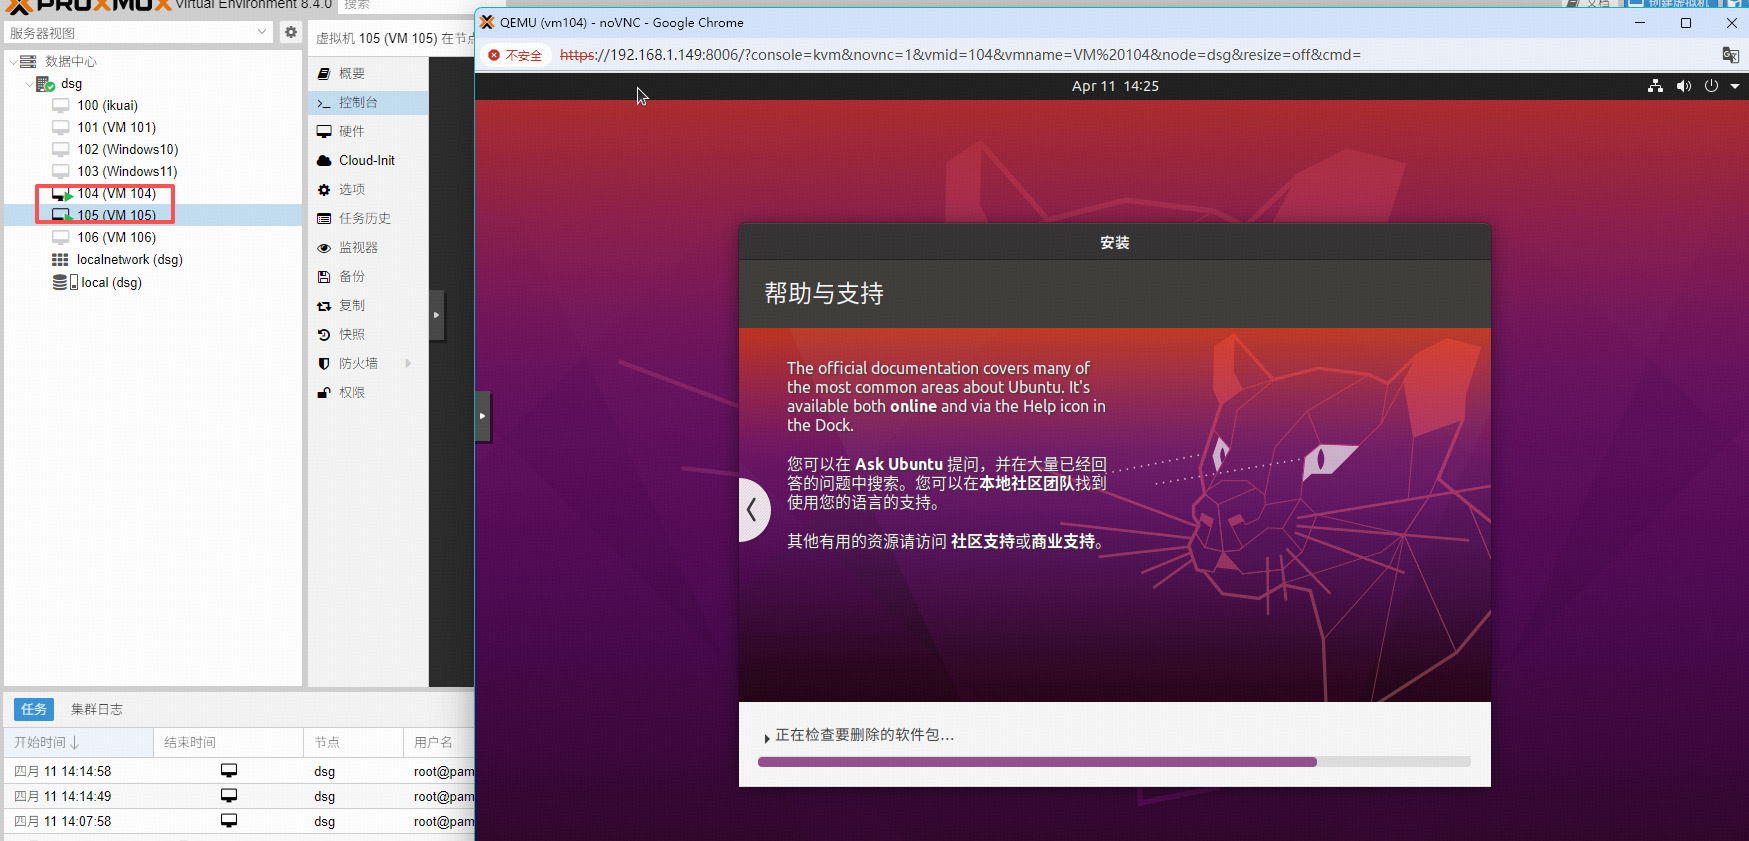Select localnetwork (dsg) in the tree
Screen dimensions: 1749x841
point(129,260)
